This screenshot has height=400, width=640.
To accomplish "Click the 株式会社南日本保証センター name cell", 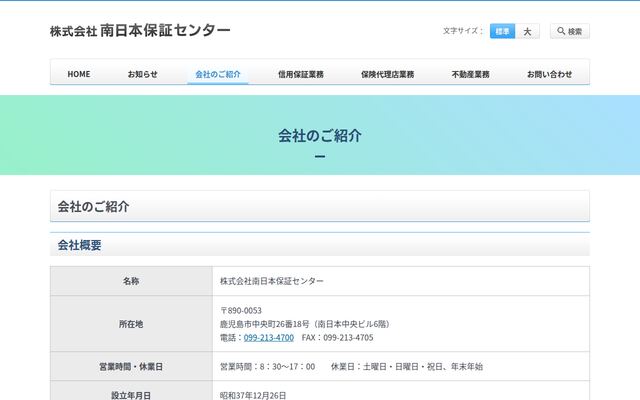I will point(401,281).
